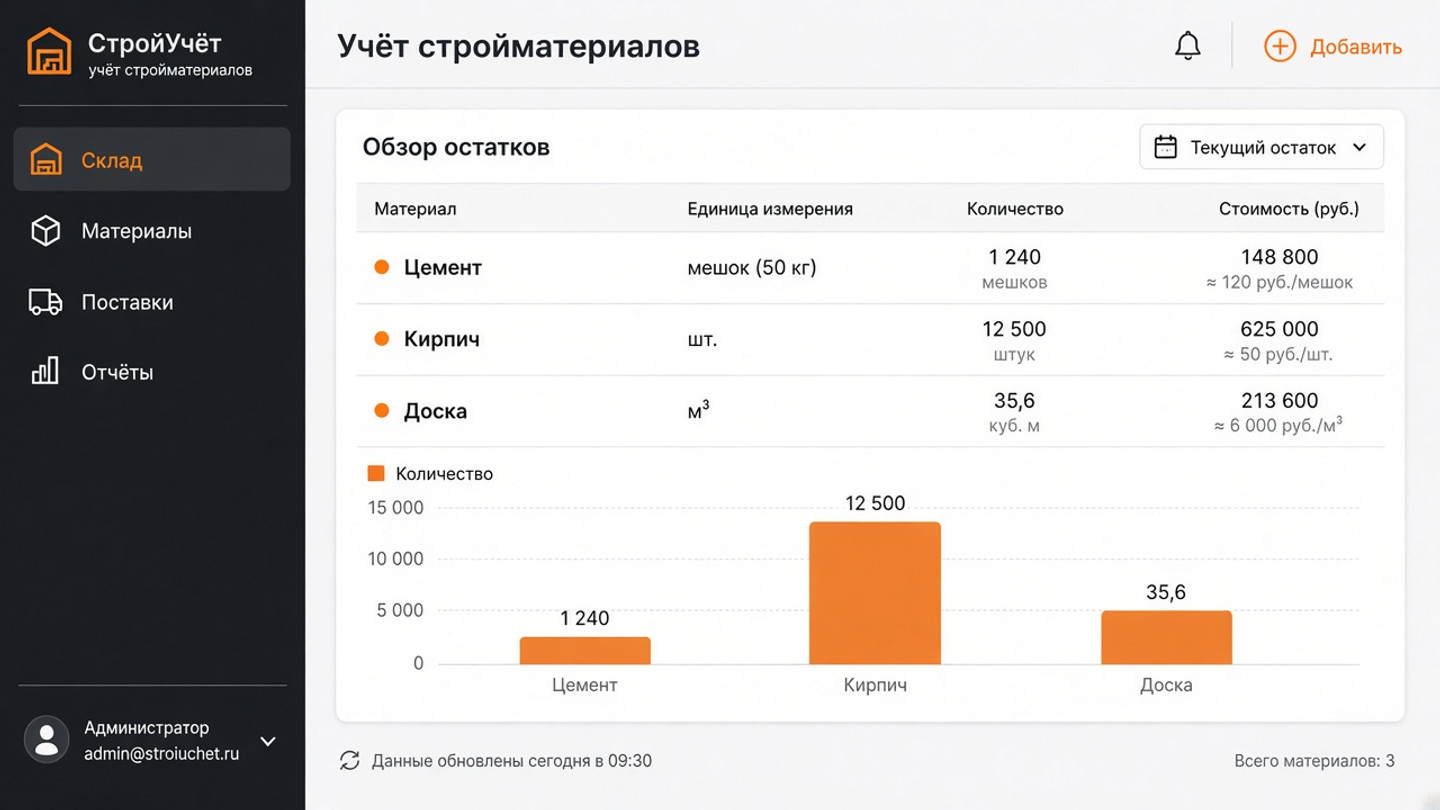The image size is (1440, 810).
Task: Open notifications via the bell icon
Action: tap(1187, 46)
